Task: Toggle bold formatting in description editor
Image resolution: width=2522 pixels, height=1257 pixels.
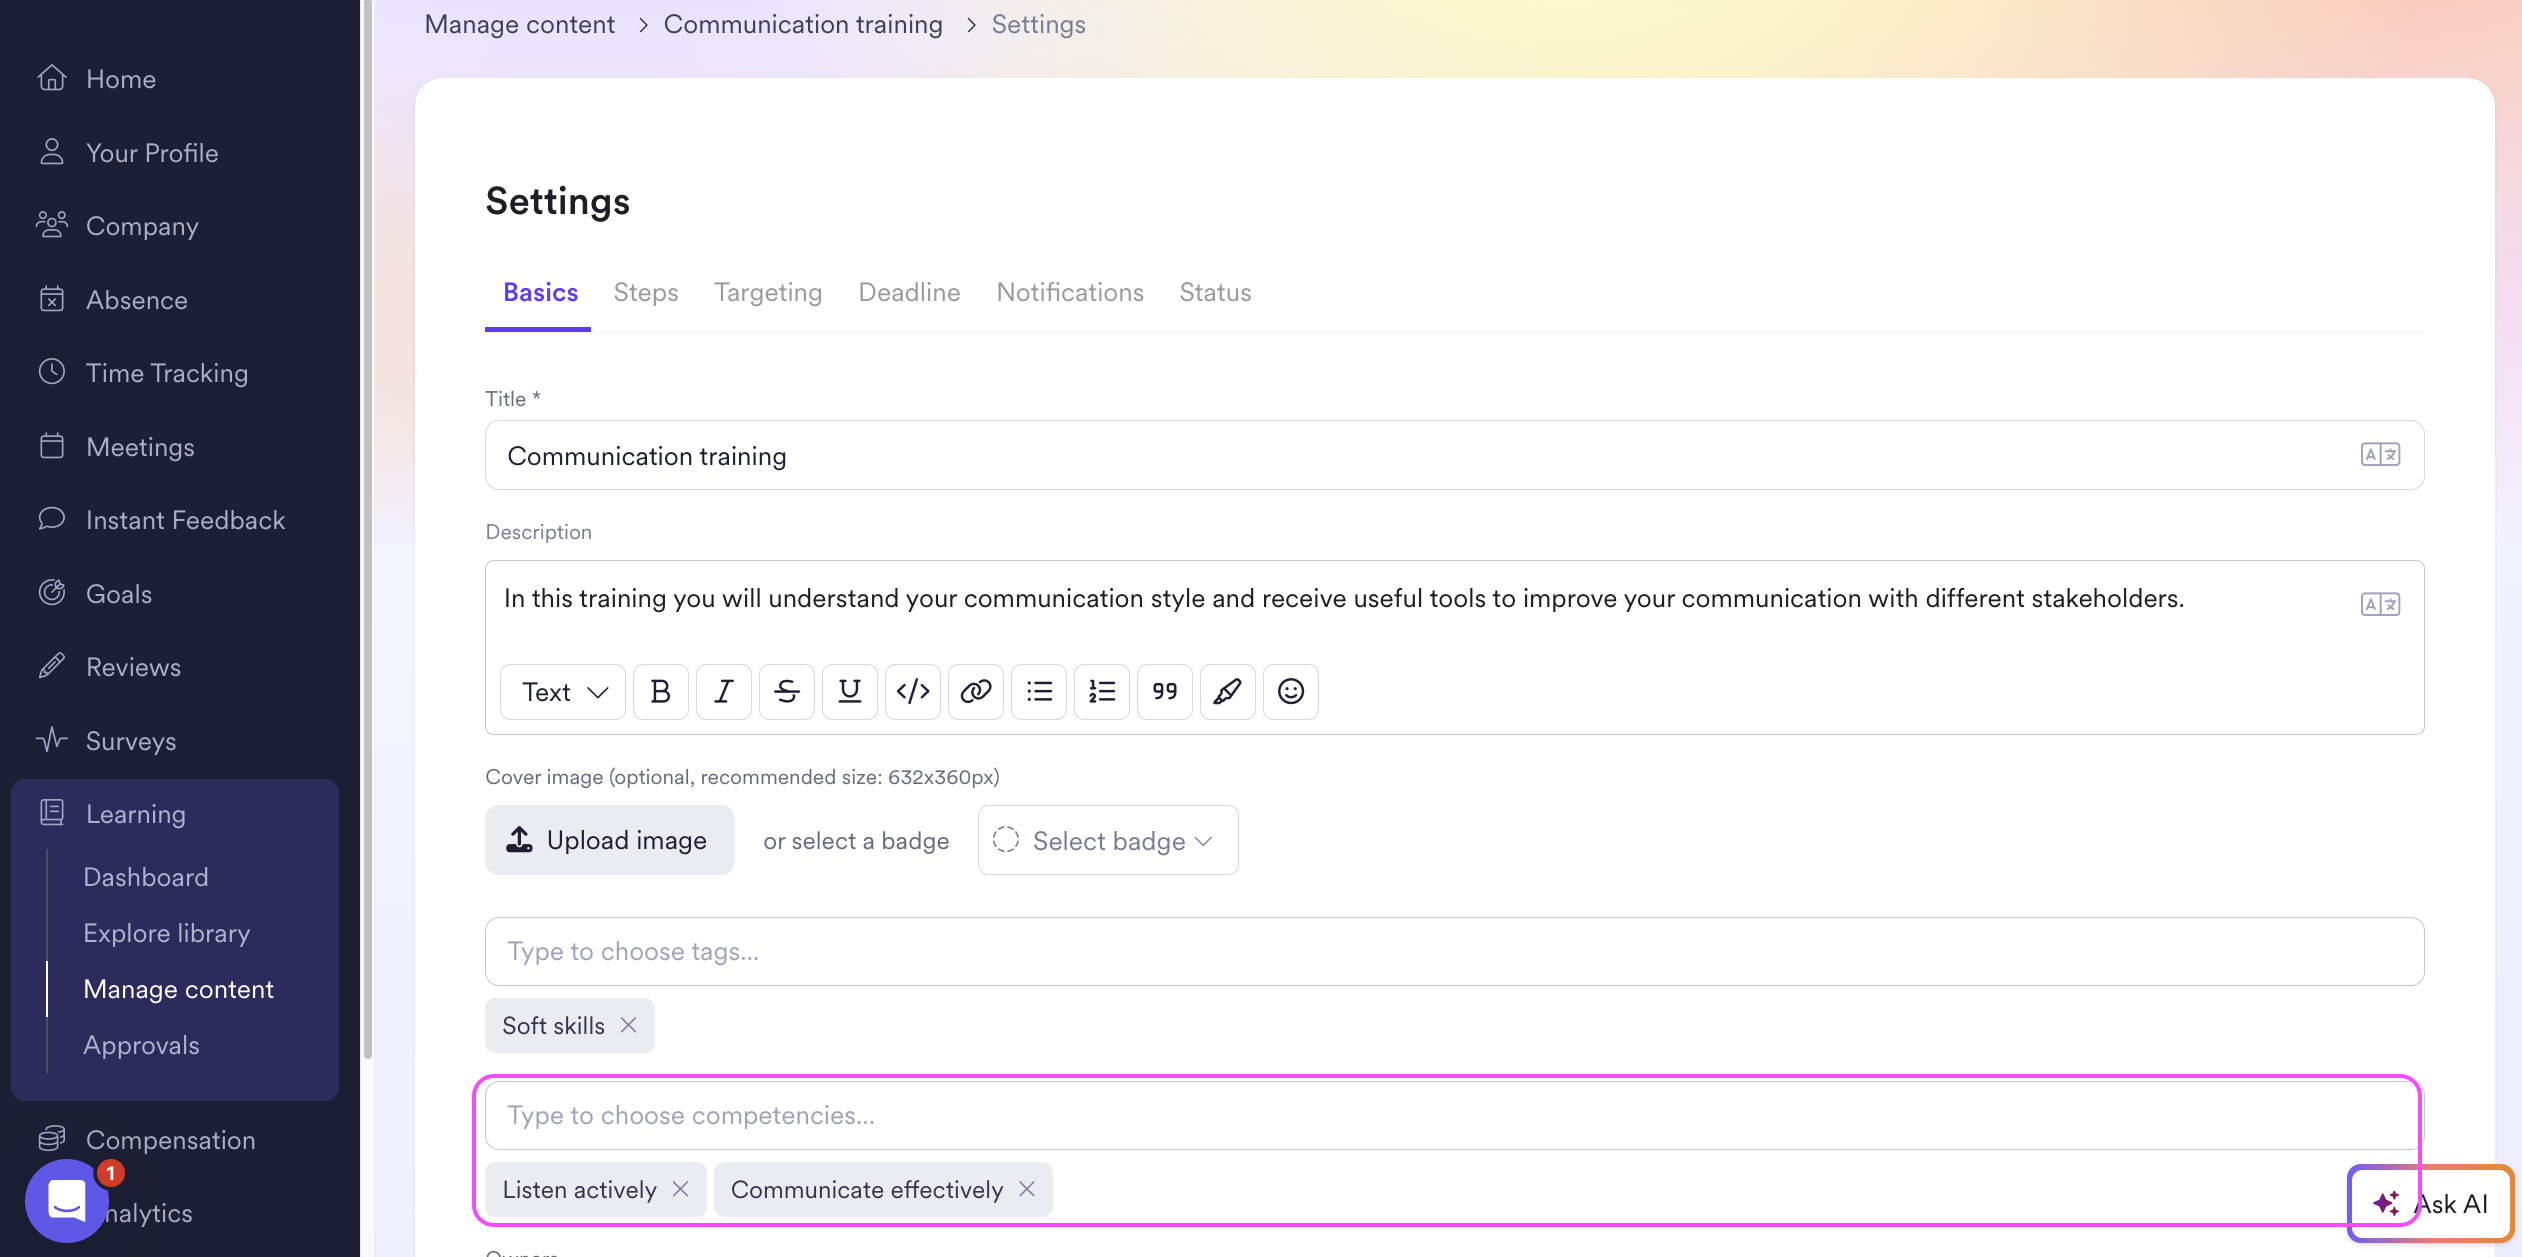Action: point(660,691)
